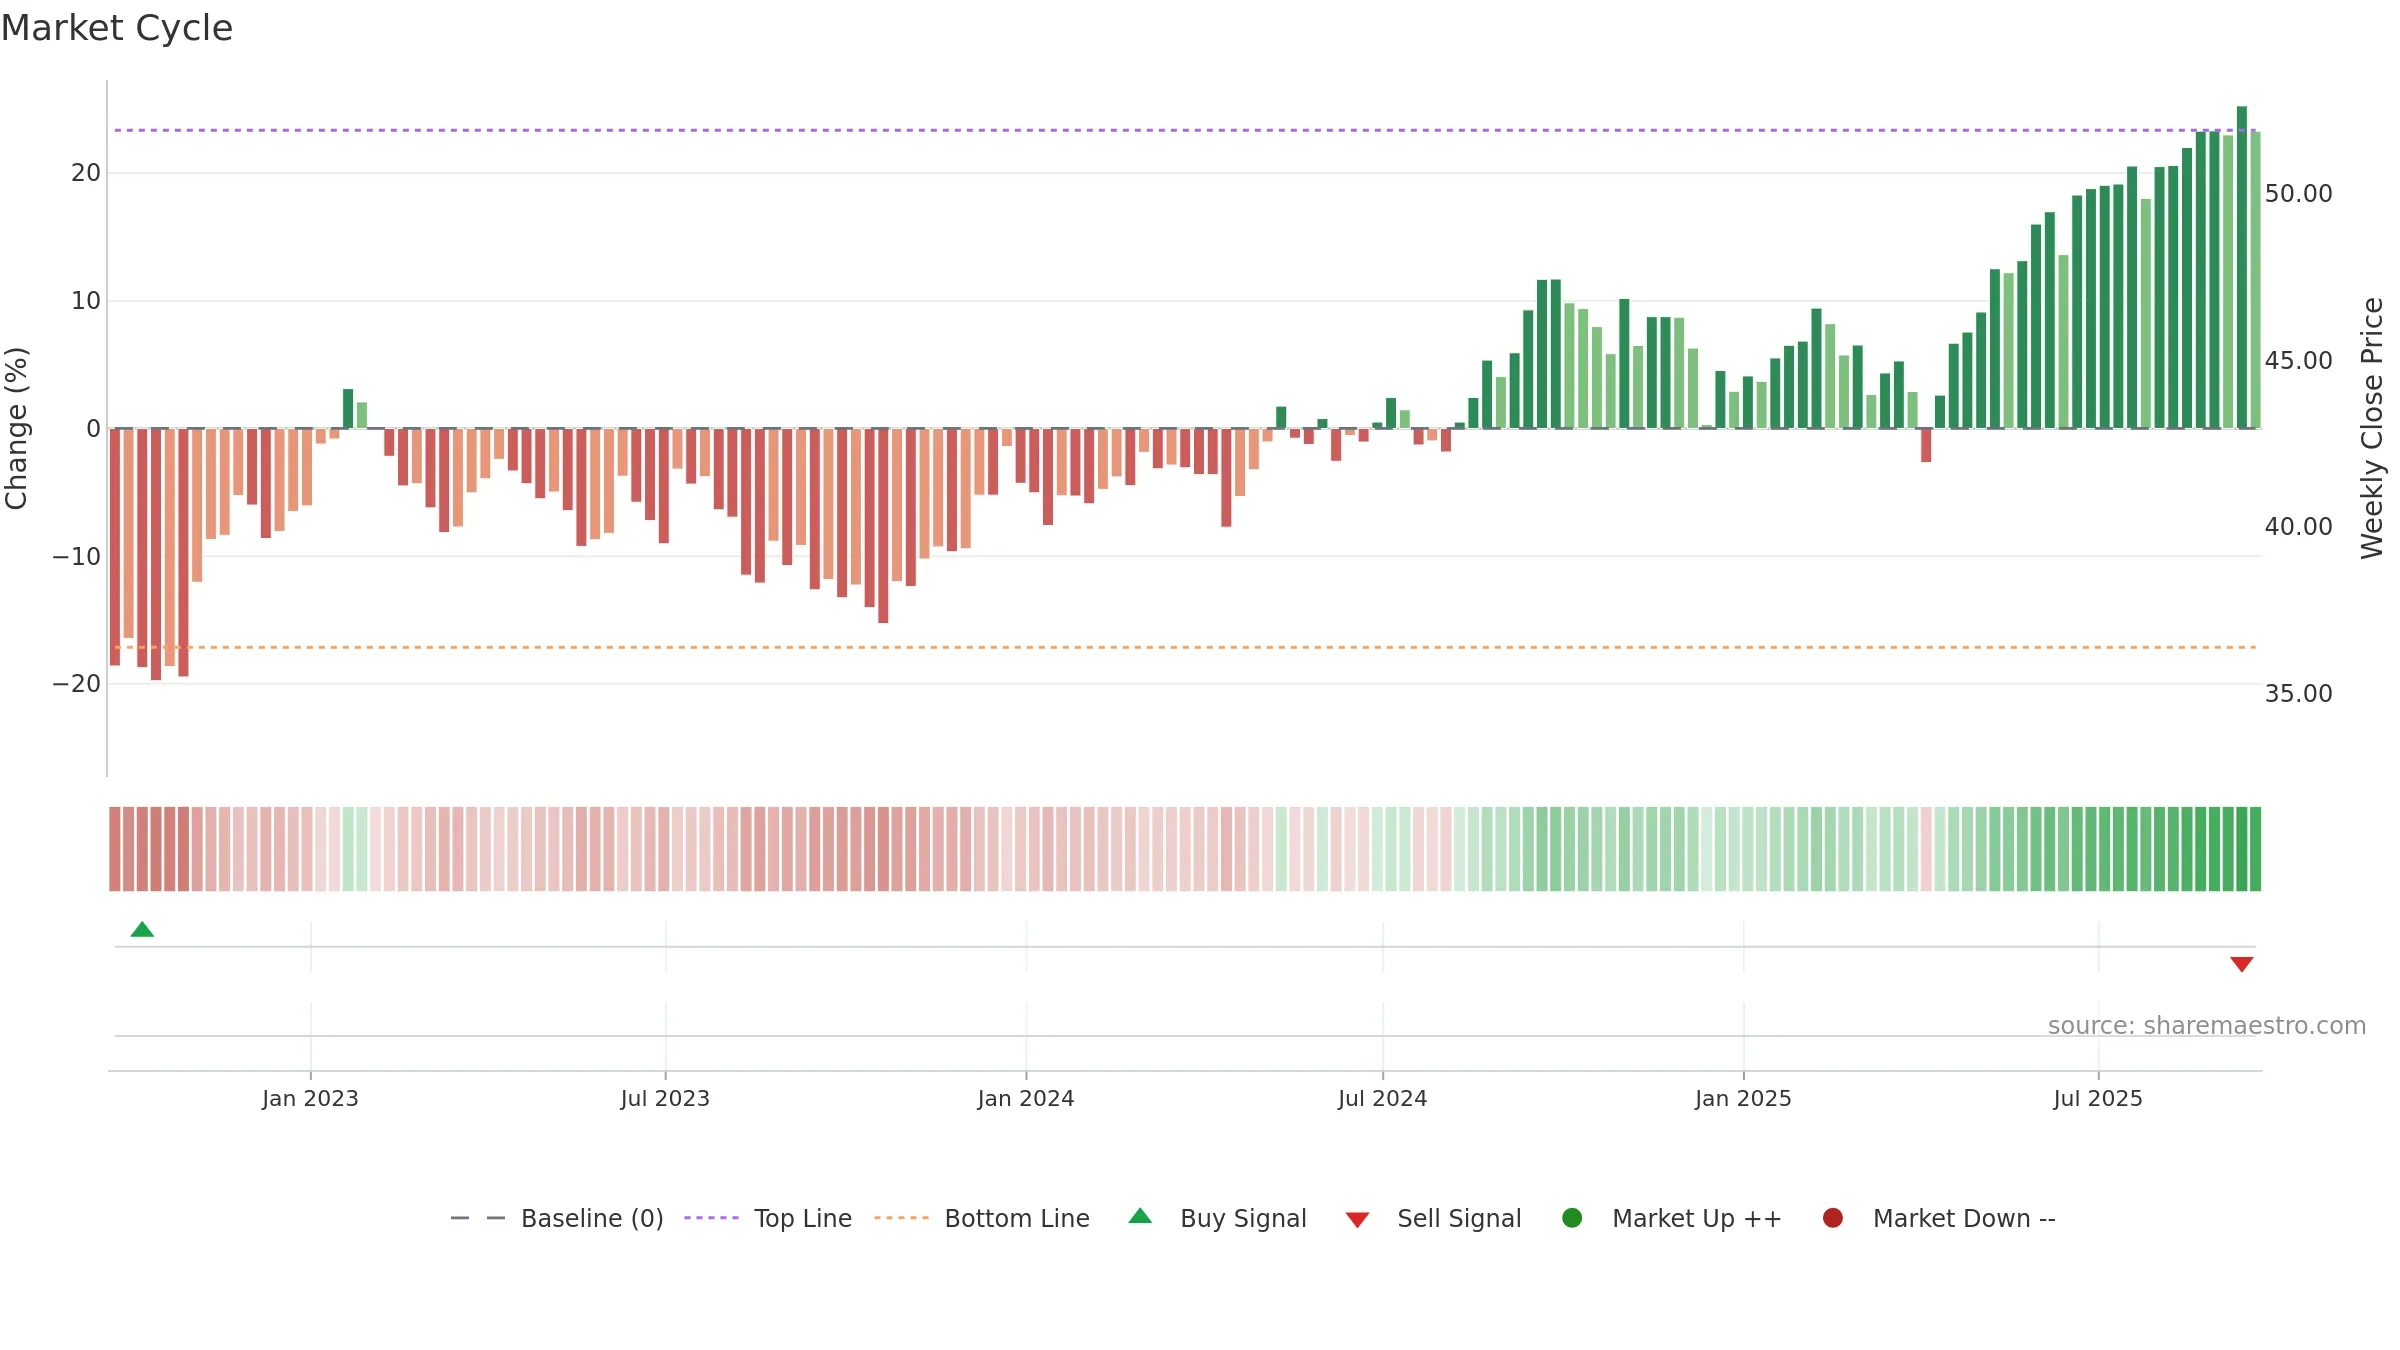
Task: Toggle the Bottom Line legend entry
Action: tap(982, 1218)
